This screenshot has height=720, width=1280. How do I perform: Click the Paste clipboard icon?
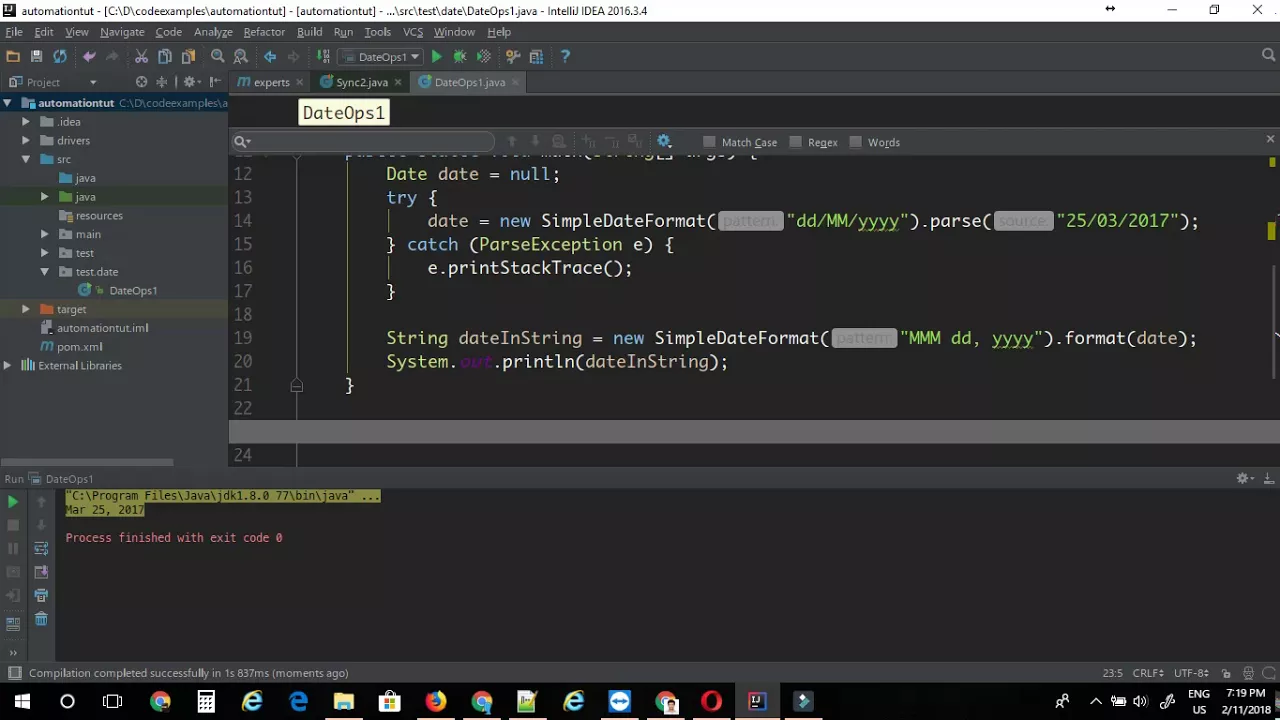pyautogui.click(x=188, y=57)
